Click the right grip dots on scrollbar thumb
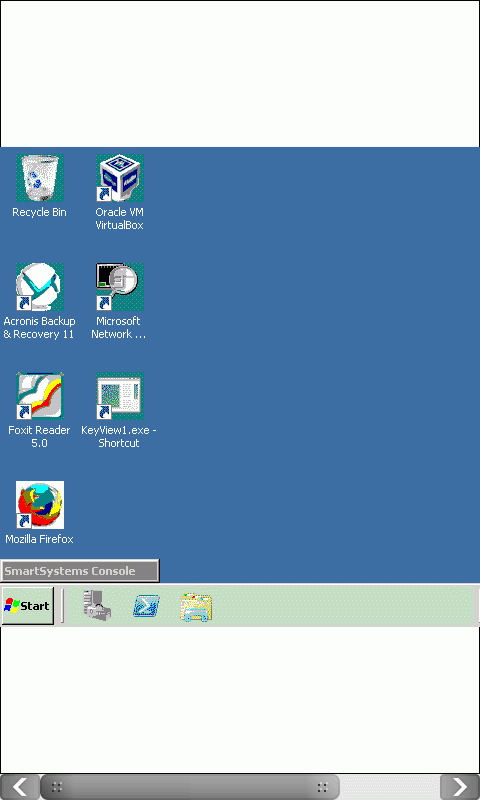 322,787
